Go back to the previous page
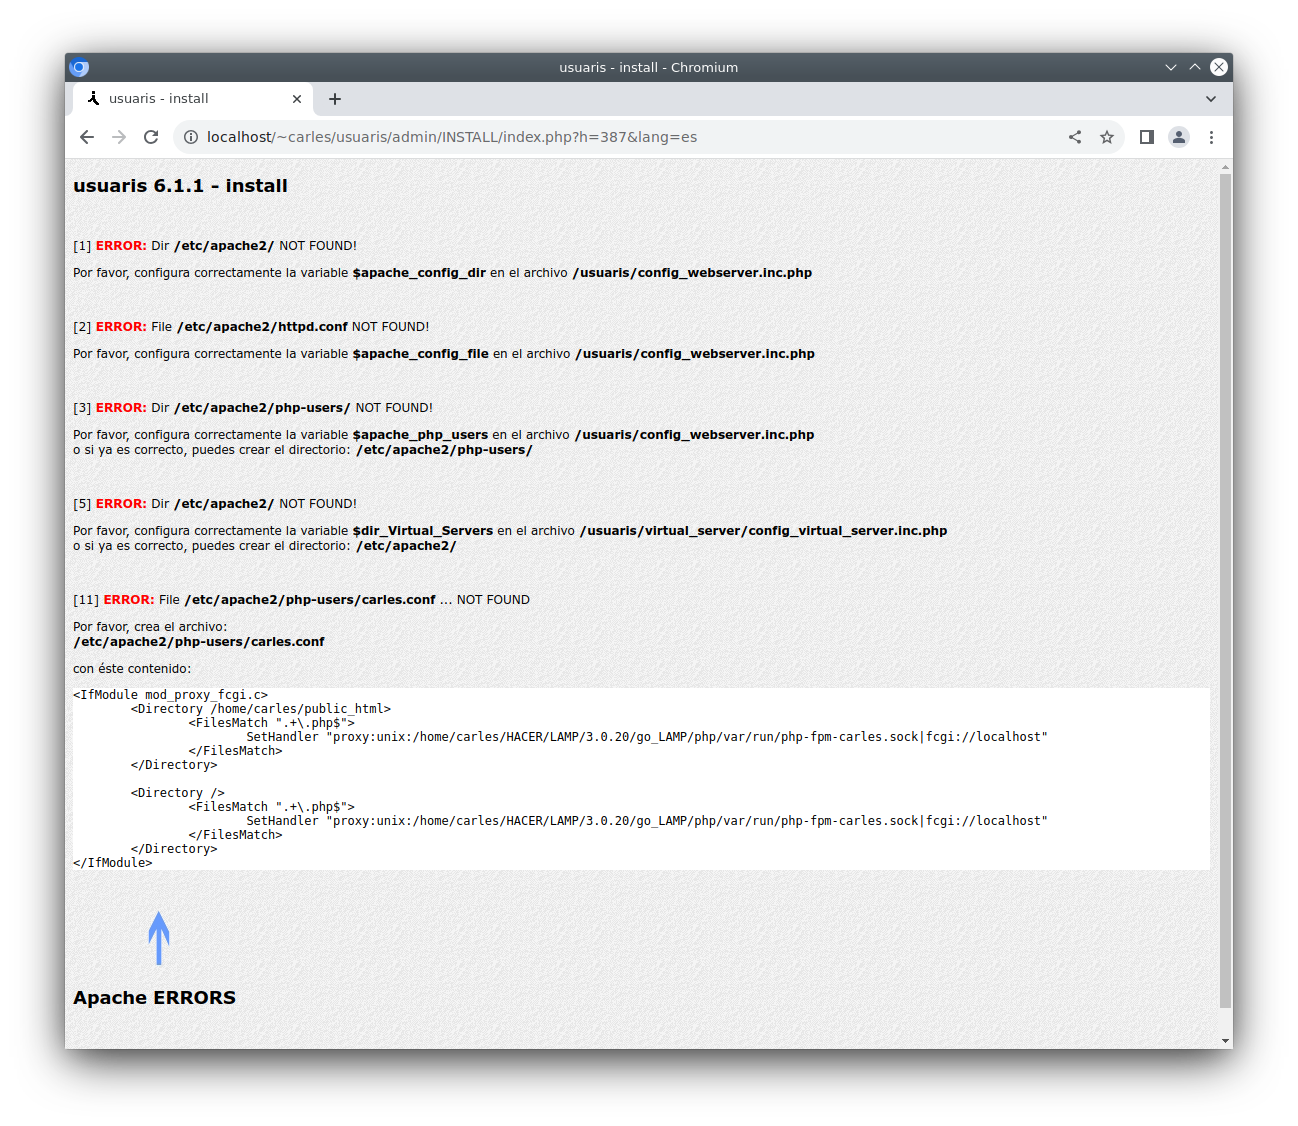The width and height of the screenshot is (1298, 1126). coord(87,137)
